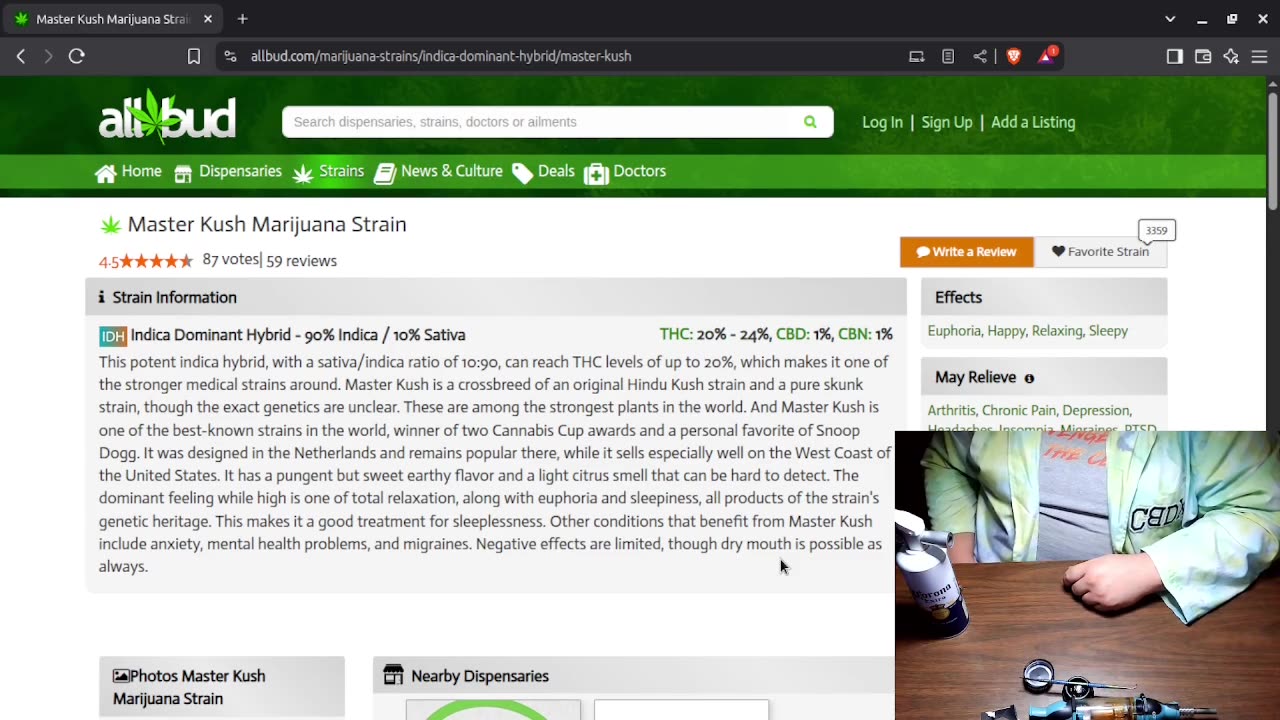This screenshot has height=720, width=1280.
Task: Open the 59 reviews link
Action: [x=301, y=261]
